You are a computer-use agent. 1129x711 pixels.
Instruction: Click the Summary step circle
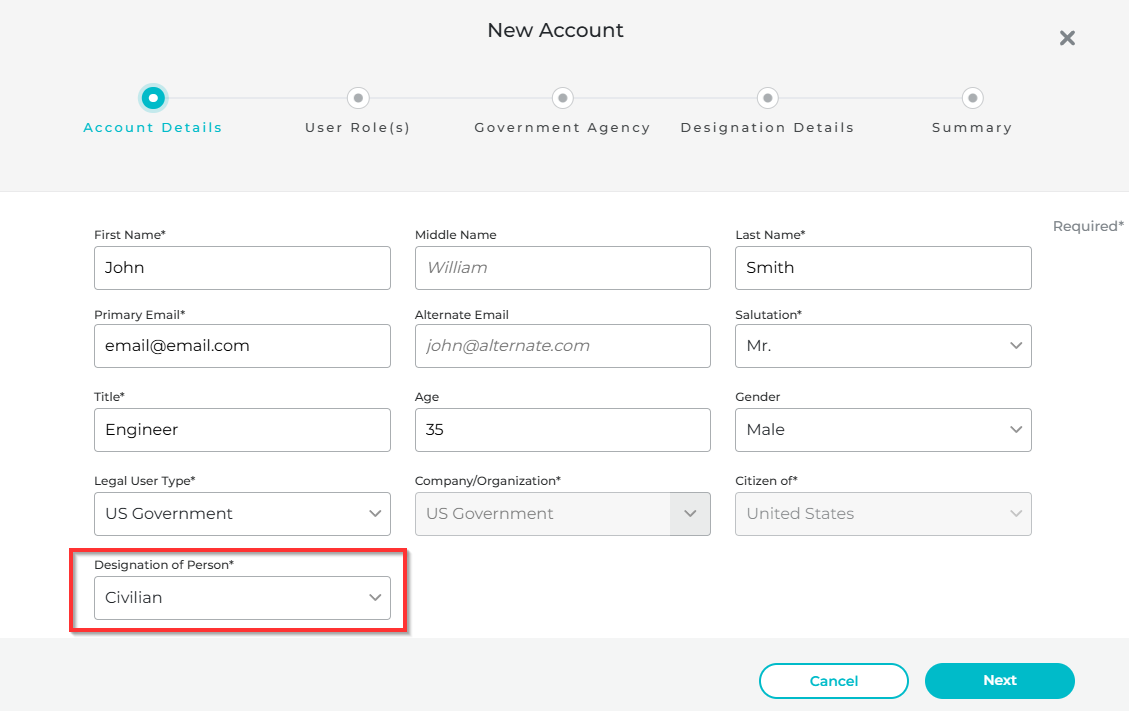click(x=972, y=98)
